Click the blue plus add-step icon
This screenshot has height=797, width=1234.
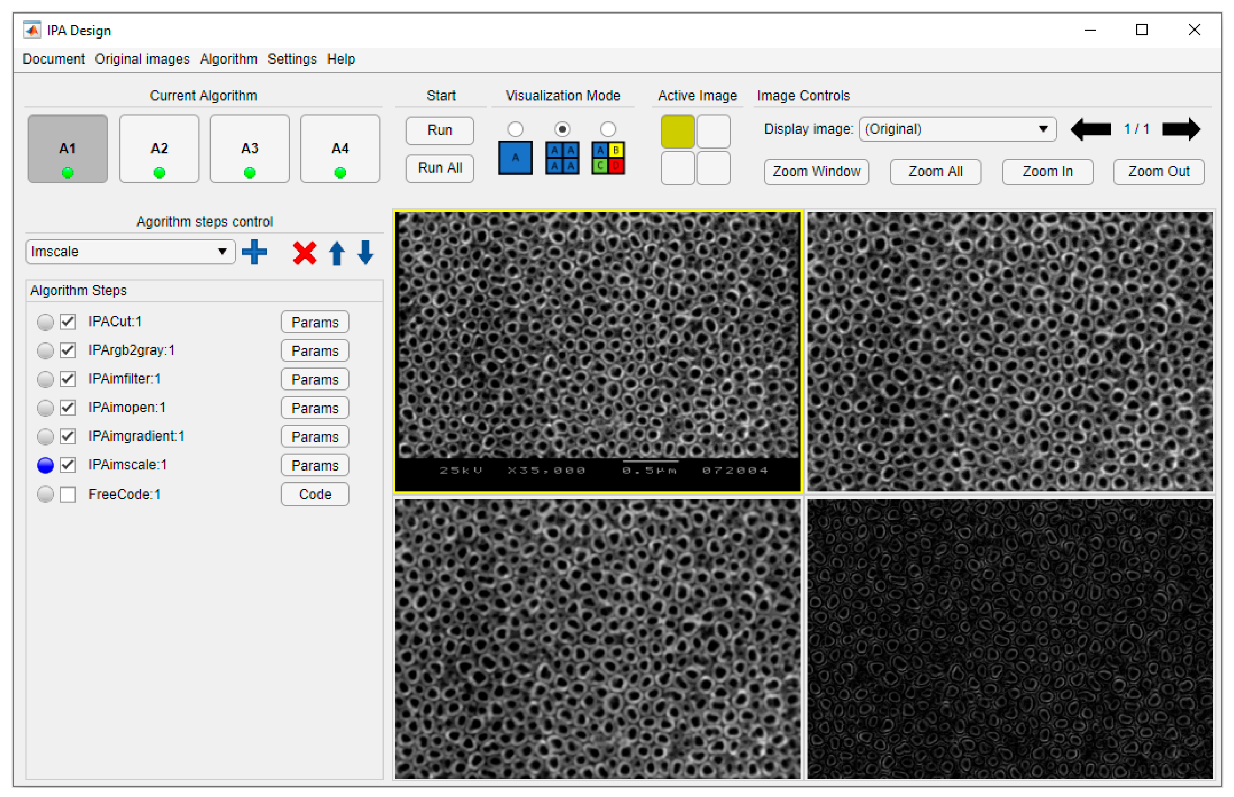click(x=255, y=252)
